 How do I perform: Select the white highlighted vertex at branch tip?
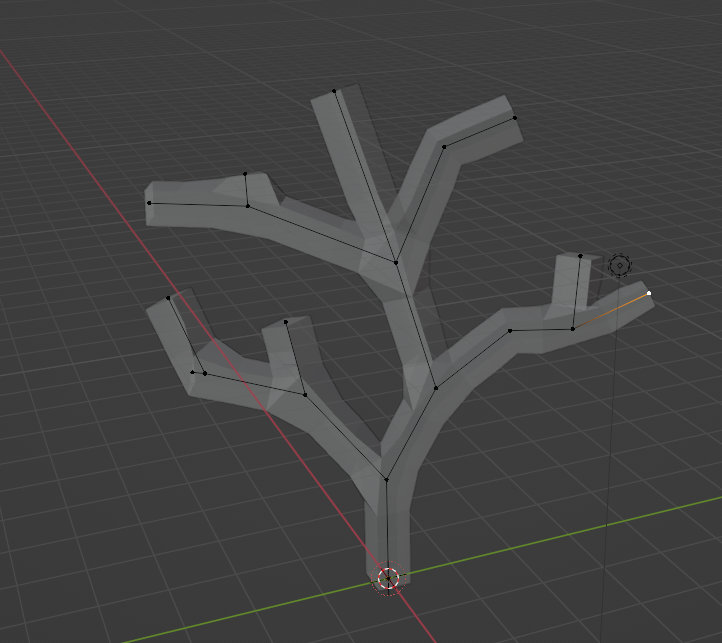649,293
